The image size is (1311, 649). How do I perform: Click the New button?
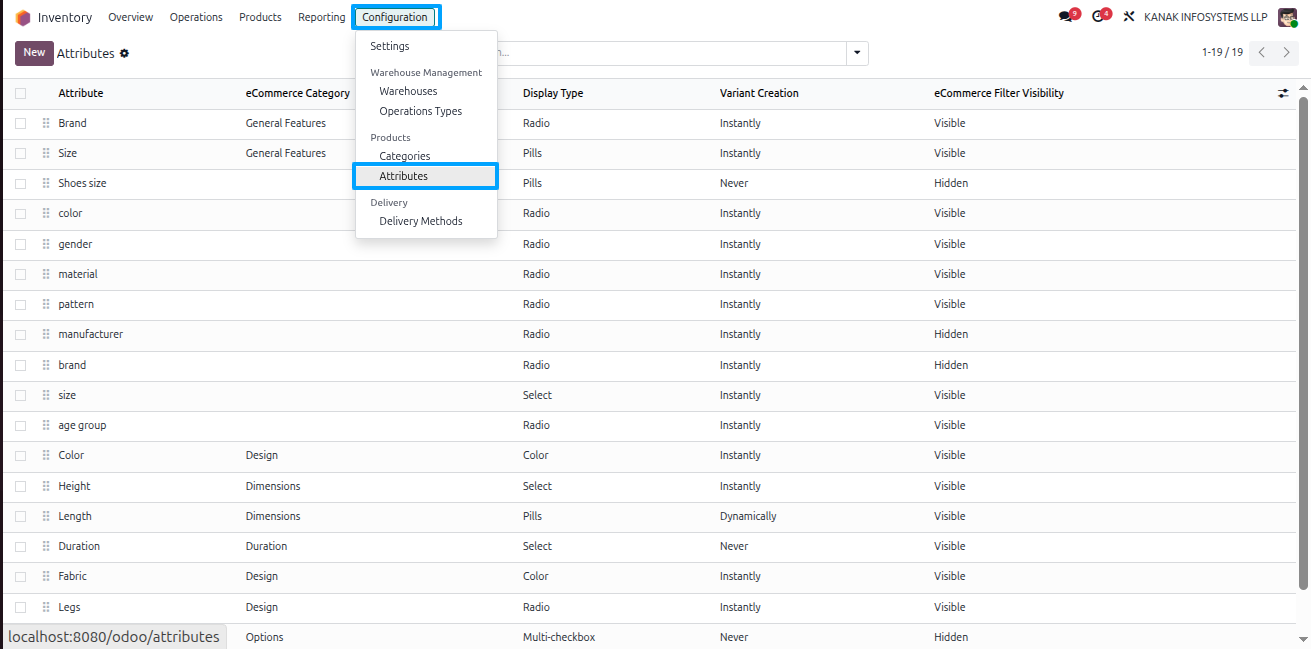34,53
